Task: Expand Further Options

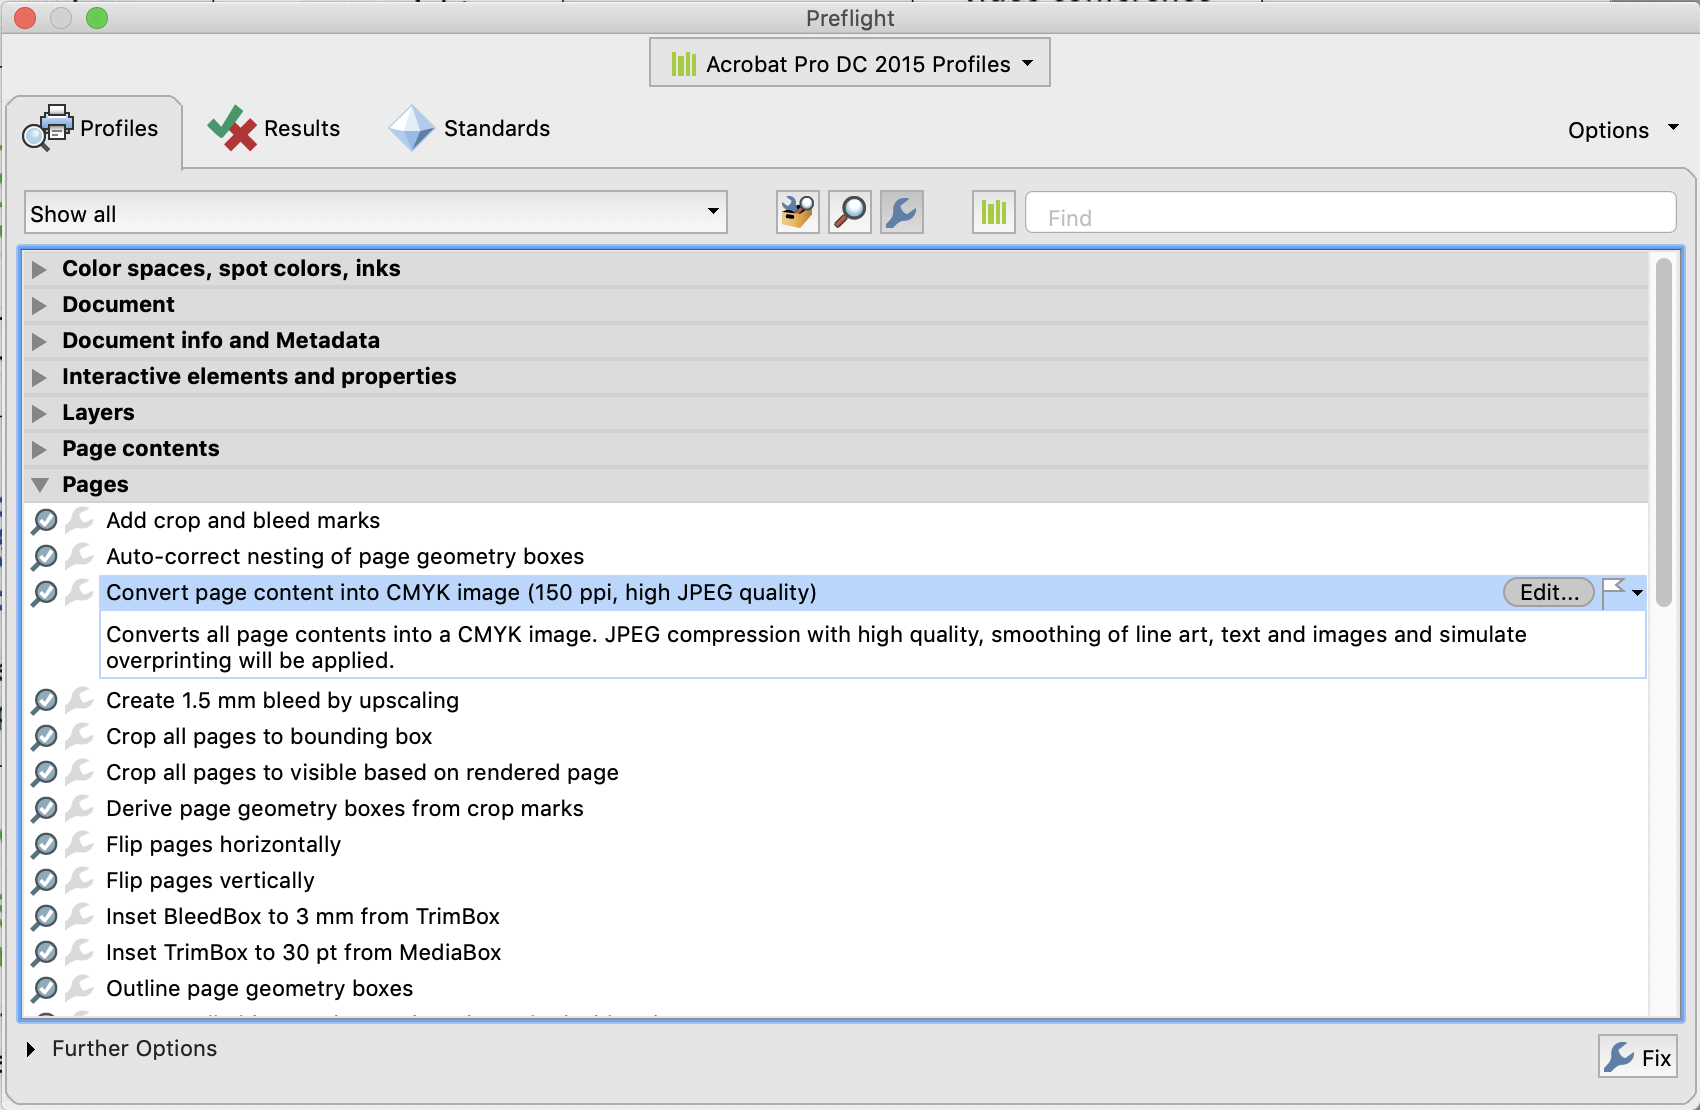Action: 29,1049
